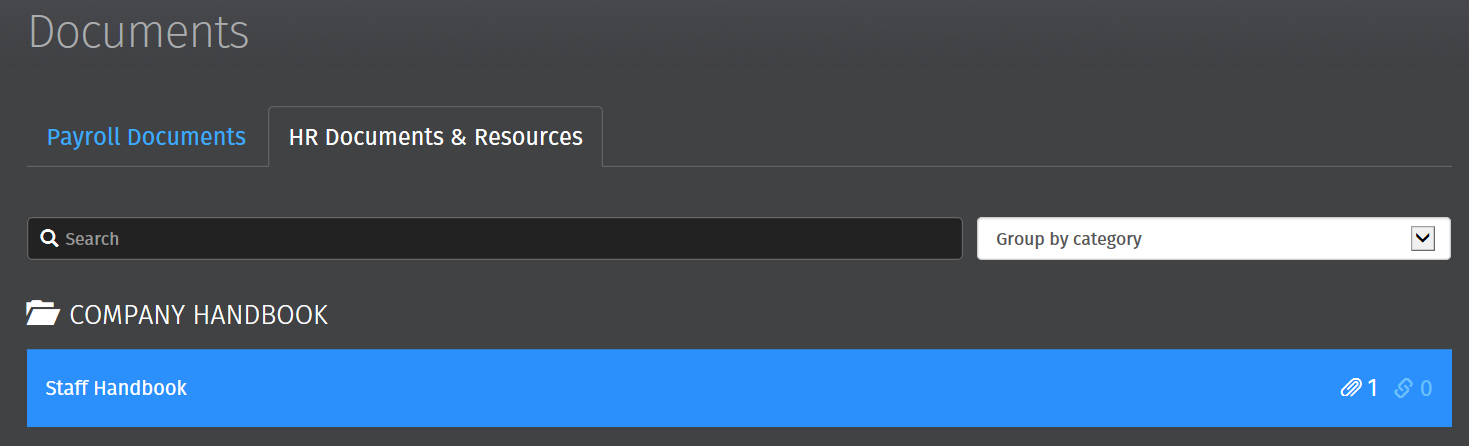Click the empty right end of the search box
This screenshot has width=1469, height=446.
point(900,239)
